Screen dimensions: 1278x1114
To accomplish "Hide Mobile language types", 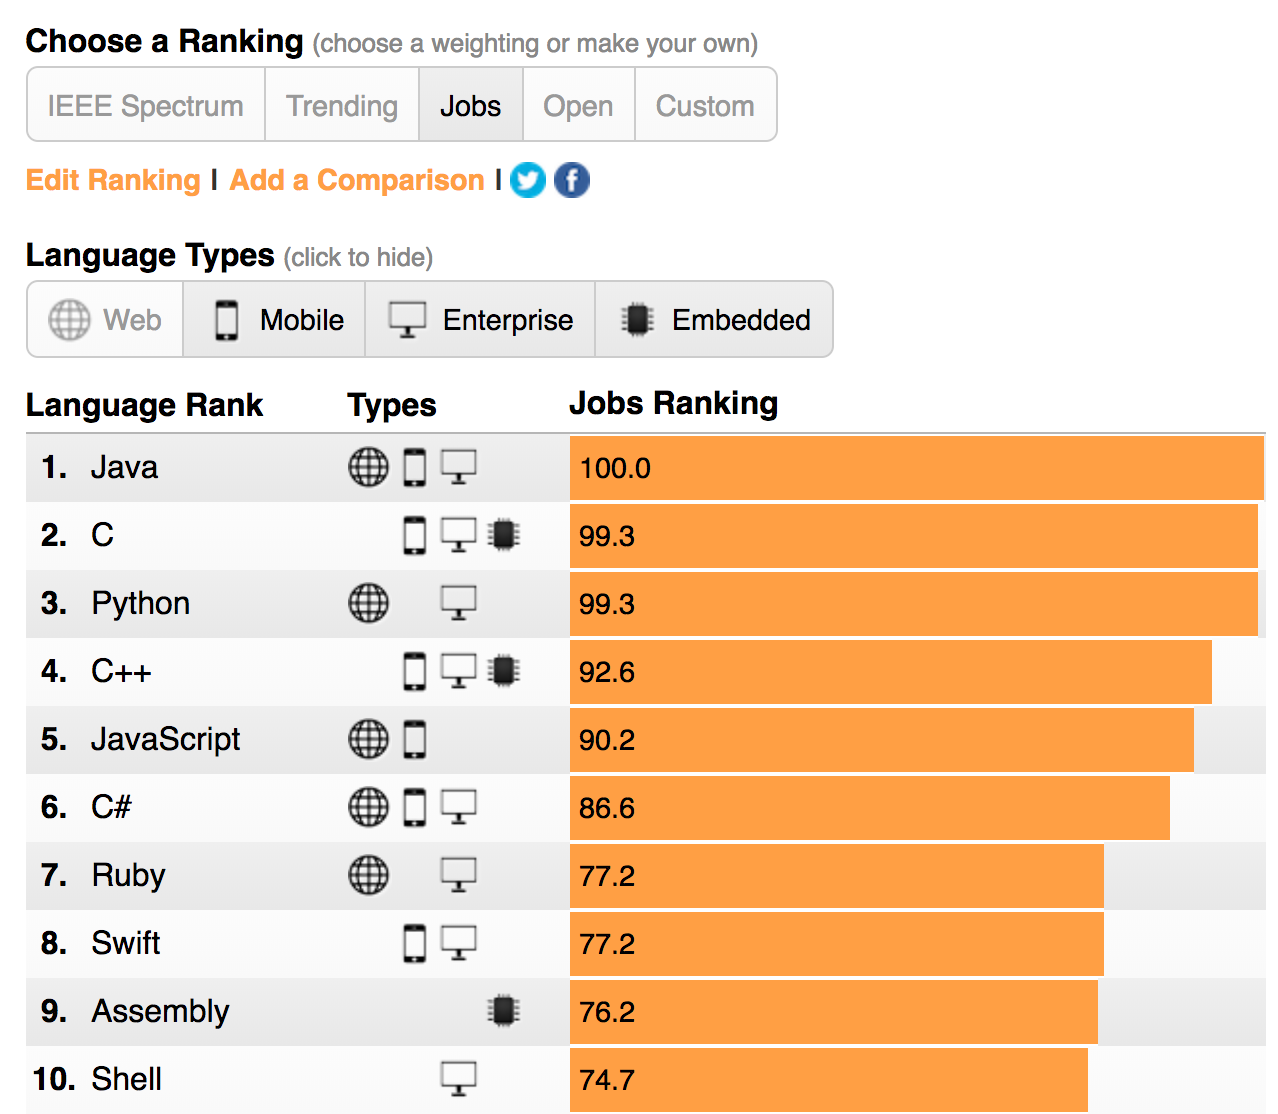I will pyautogui.click(x=275, y=320).
